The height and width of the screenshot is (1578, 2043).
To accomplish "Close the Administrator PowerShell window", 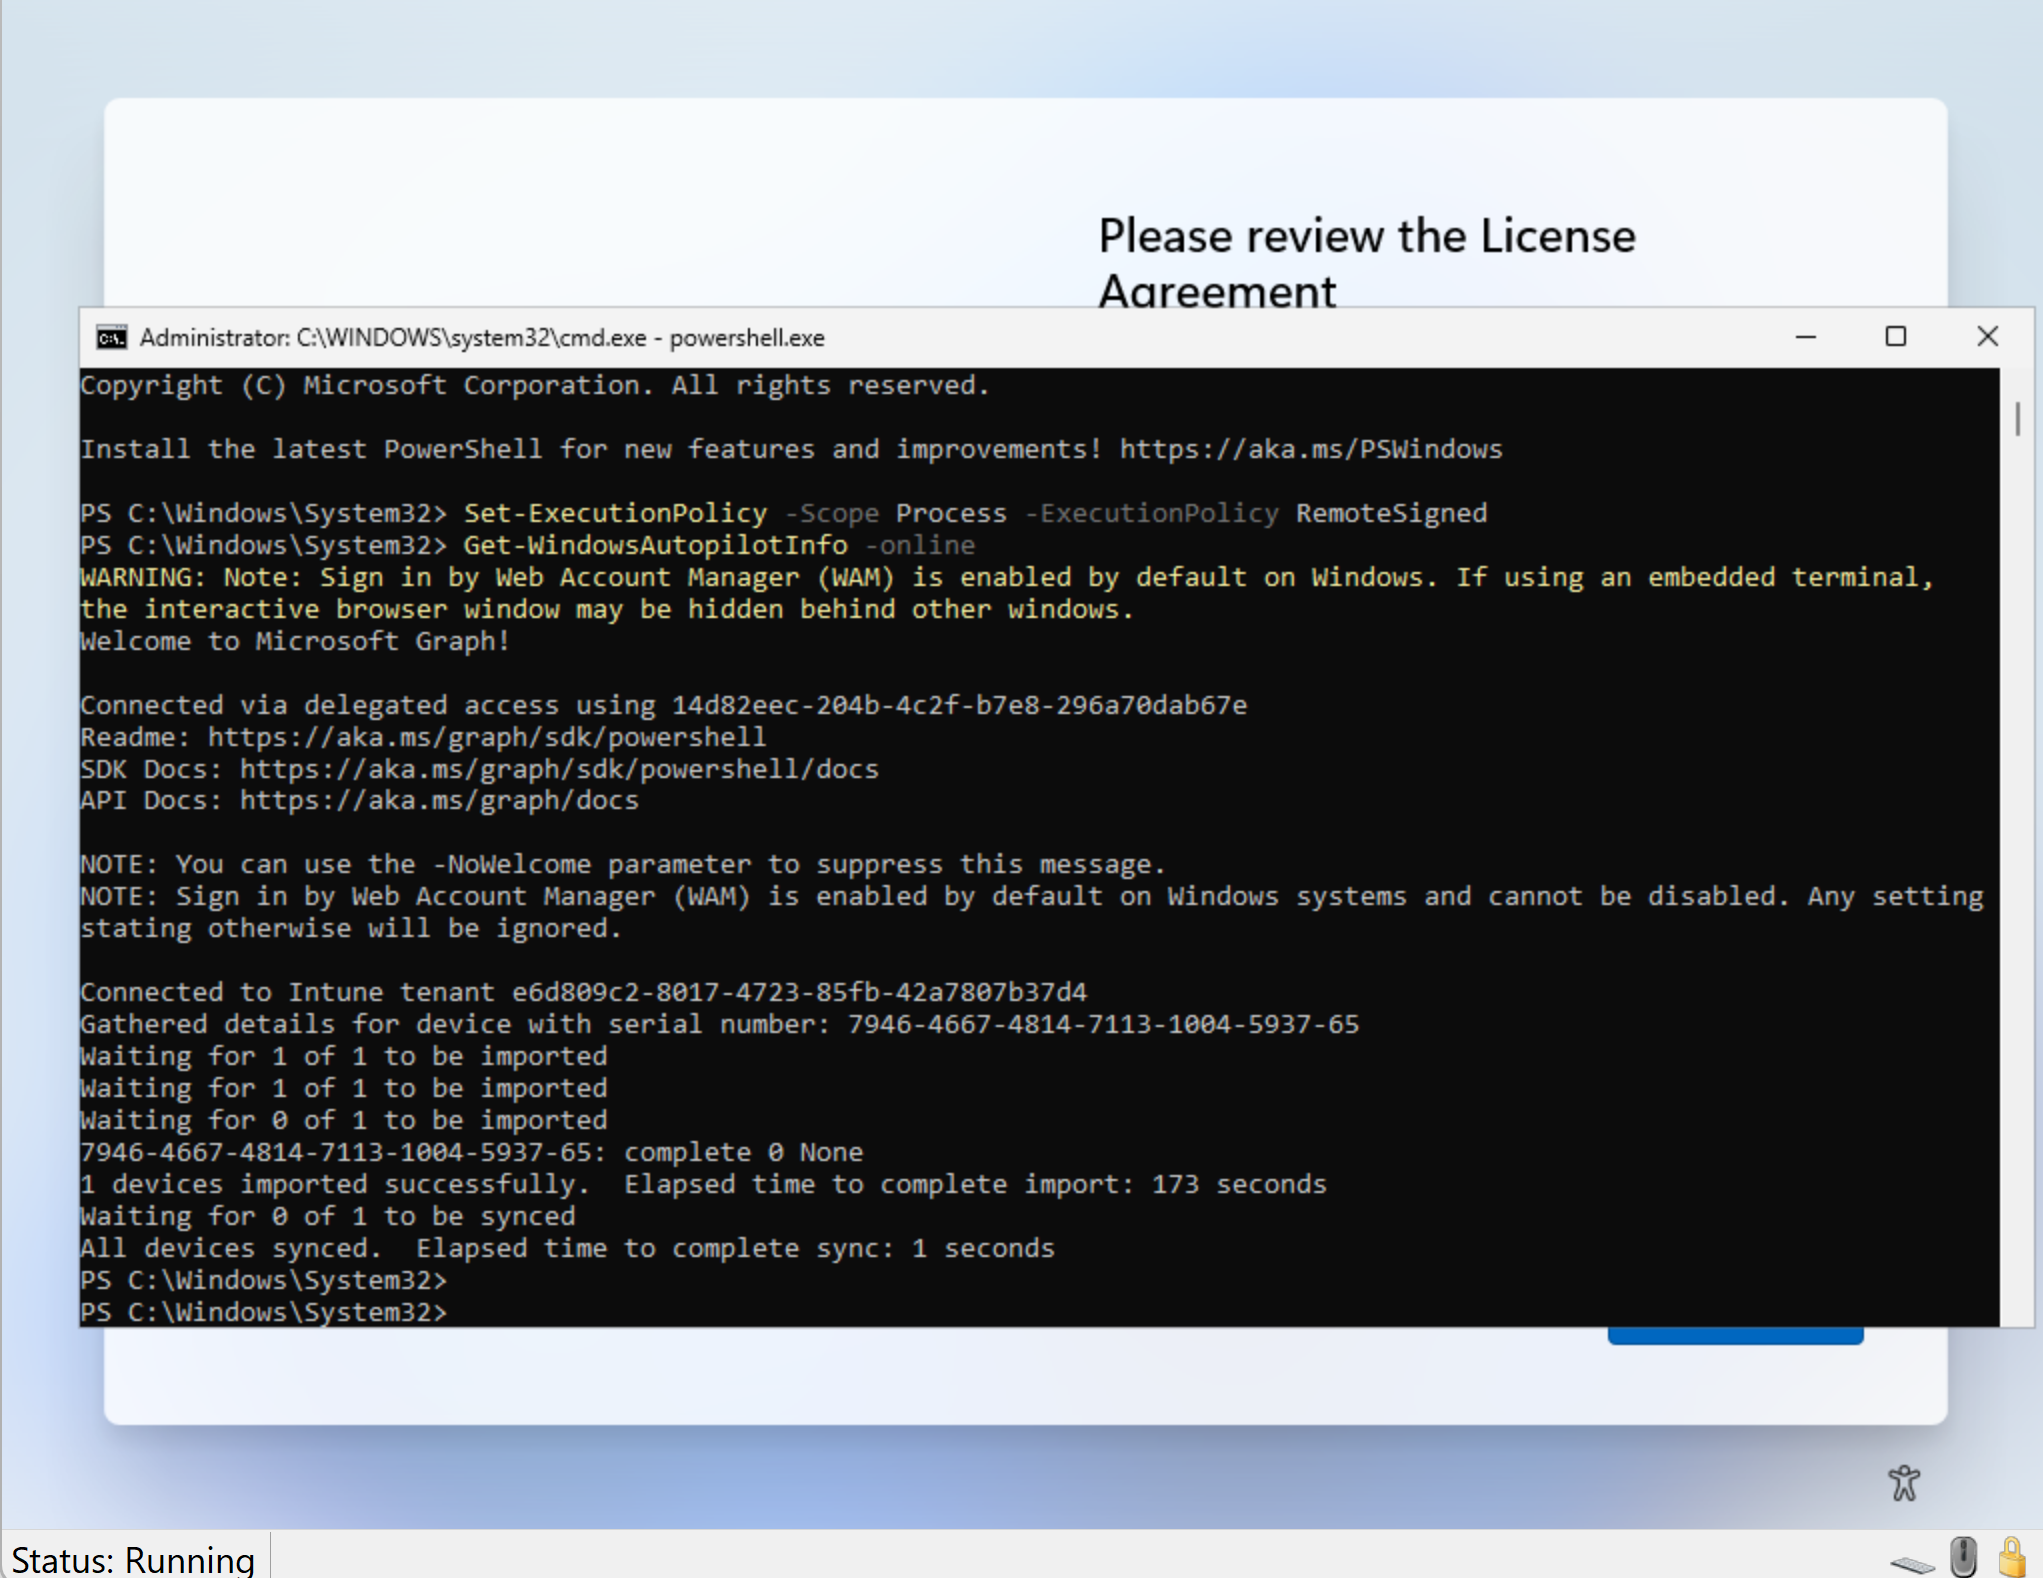I will point(1987,338).
